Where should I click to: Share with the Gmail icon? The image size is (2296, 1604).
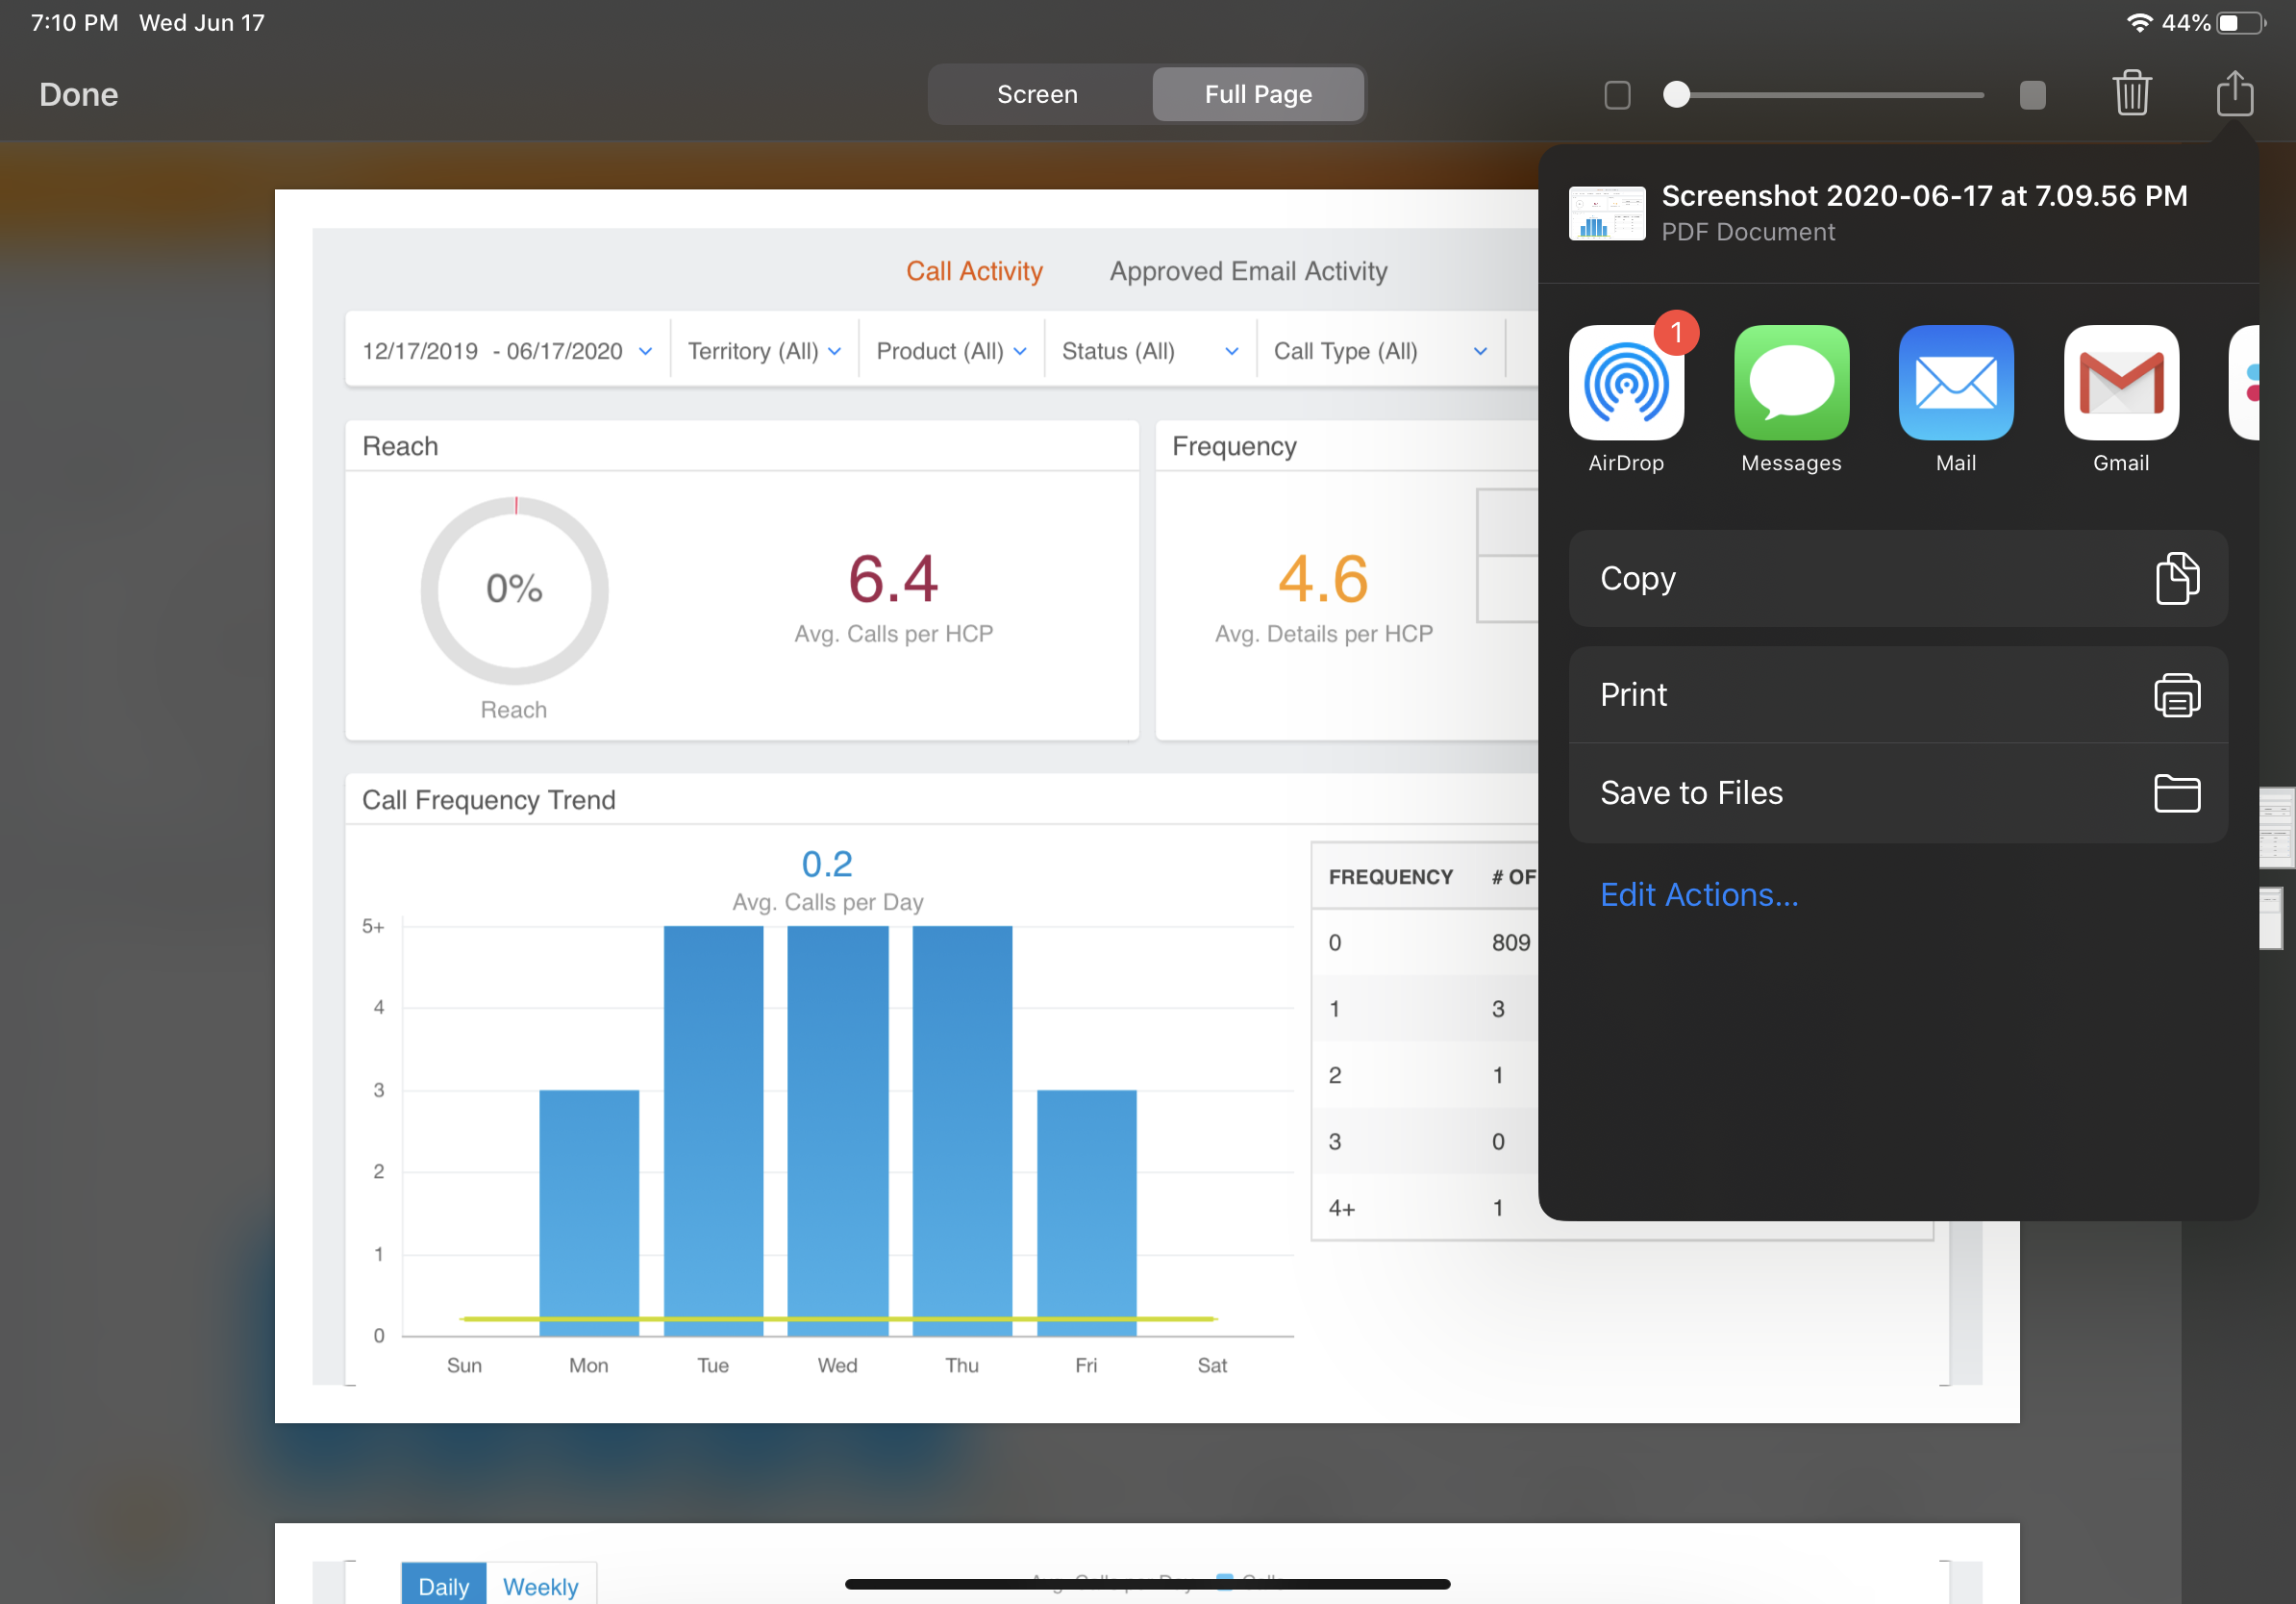click(x=2120, y=383)
